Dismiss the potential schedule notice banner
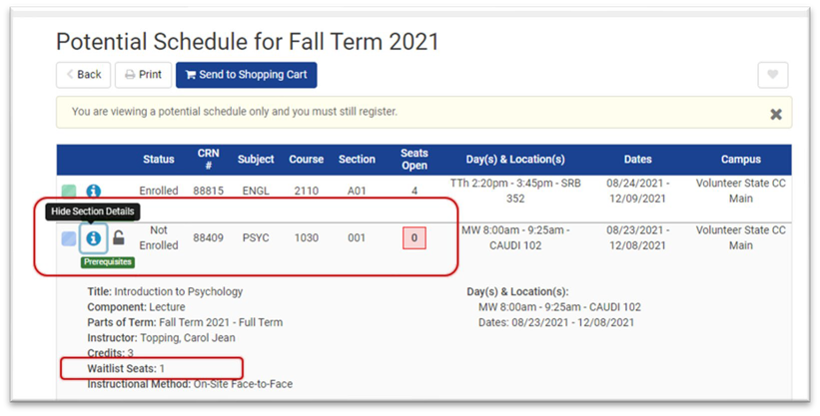The height and width of the screenshot is (416, 820). pos(775,114)
